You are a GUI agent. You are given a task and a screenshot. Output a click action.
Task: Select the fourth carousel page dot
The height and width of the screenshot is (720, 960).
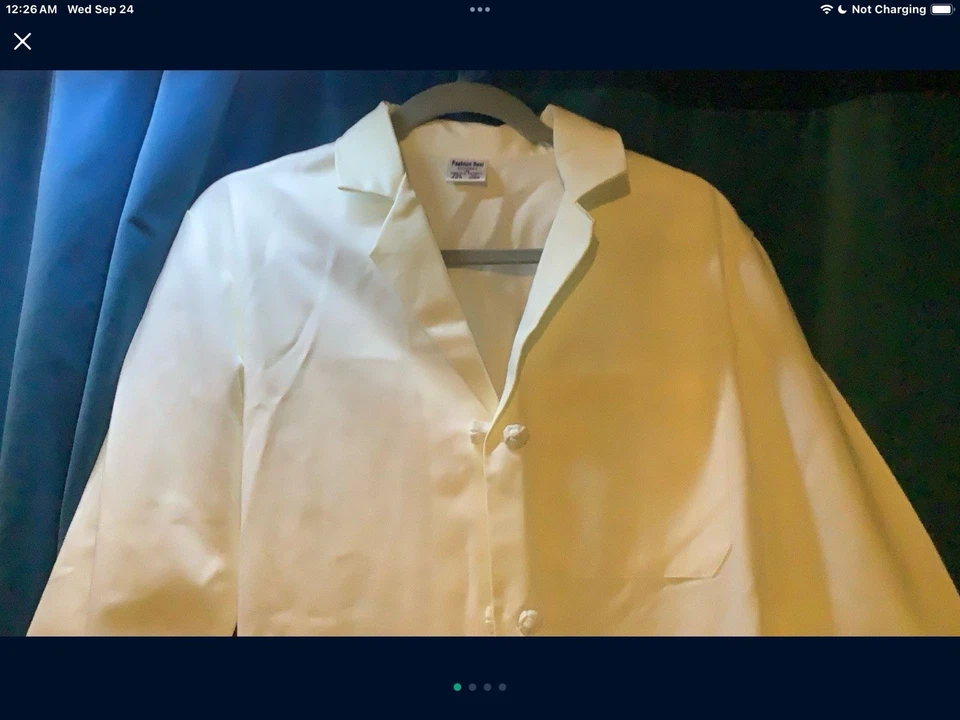point(502,687)
